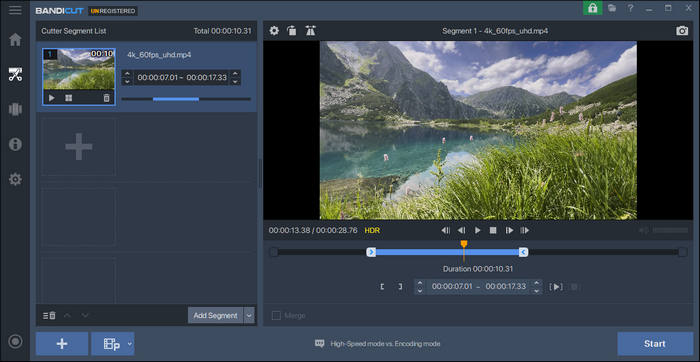This screenshot has width=700, height=362.
Task: Jump to next keyframe
Action: tap(525, 230)
